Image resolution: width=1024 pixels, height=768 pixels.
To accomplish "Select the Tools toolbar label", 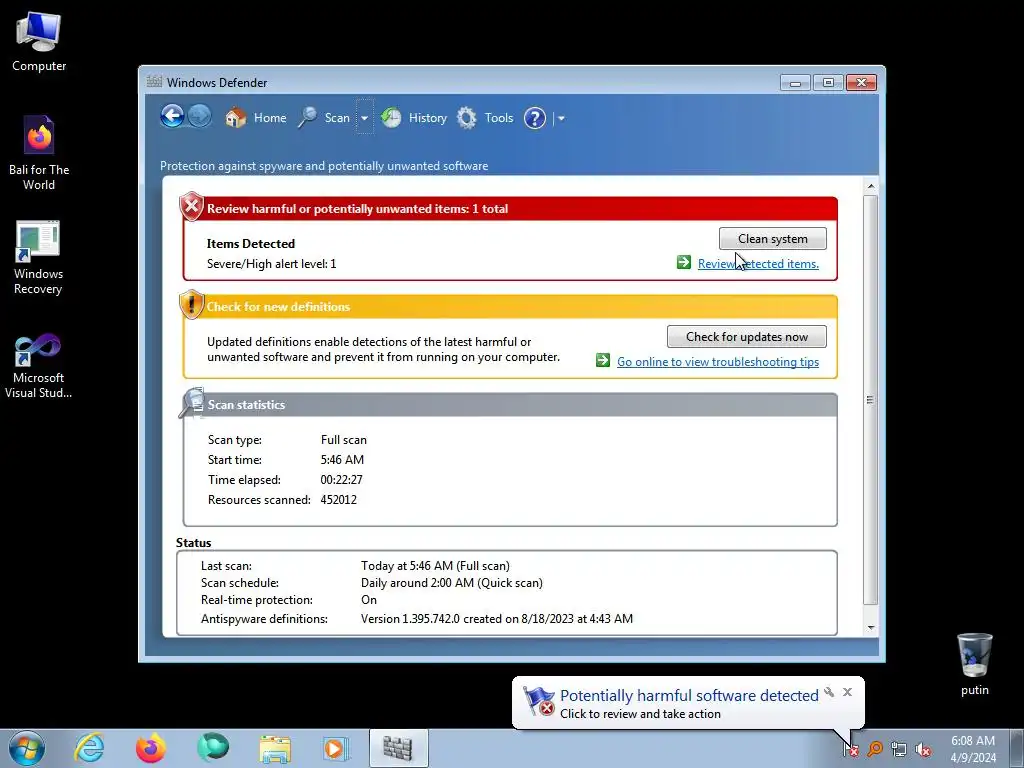I will [499, 118].
